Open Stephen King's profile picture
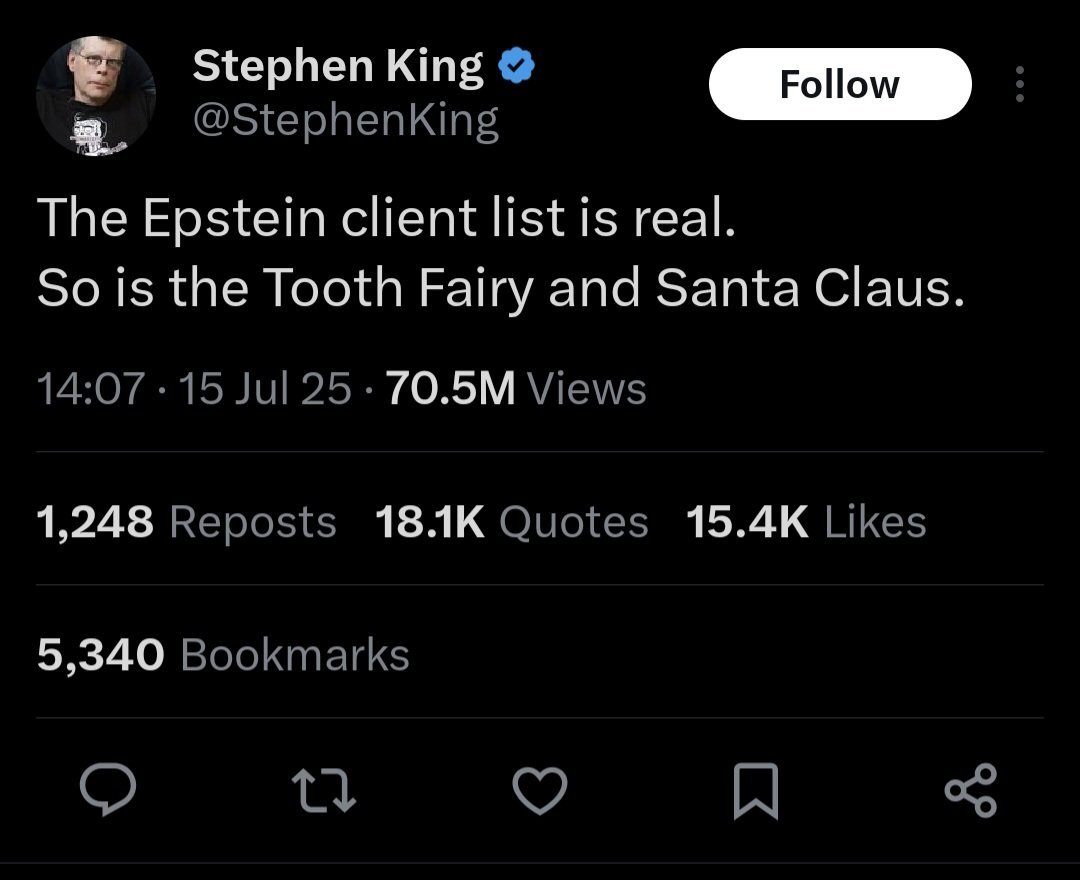Viewport: 1080px width, 880px height. (x=96, y=95)
